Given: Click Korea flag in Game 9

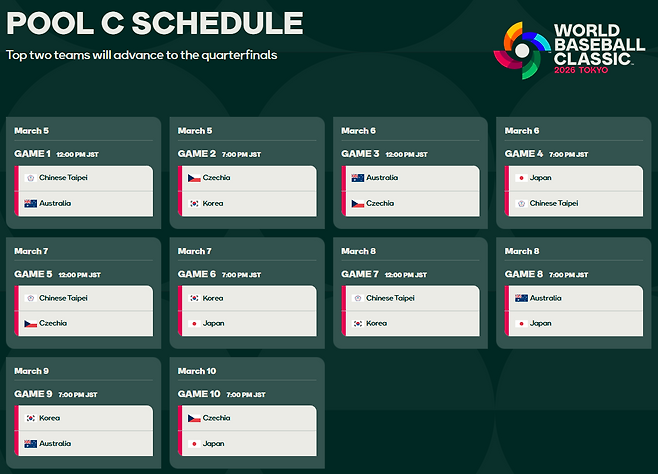Looking at the screenshot, I should tap(30, 418).
